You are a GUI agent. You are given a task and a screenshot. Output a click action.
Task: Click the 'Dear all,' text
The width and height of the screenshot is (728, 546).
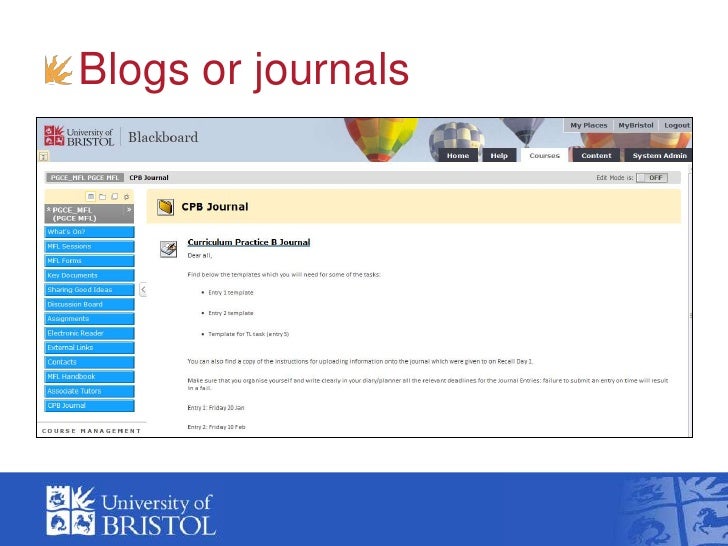click(200, 255)
